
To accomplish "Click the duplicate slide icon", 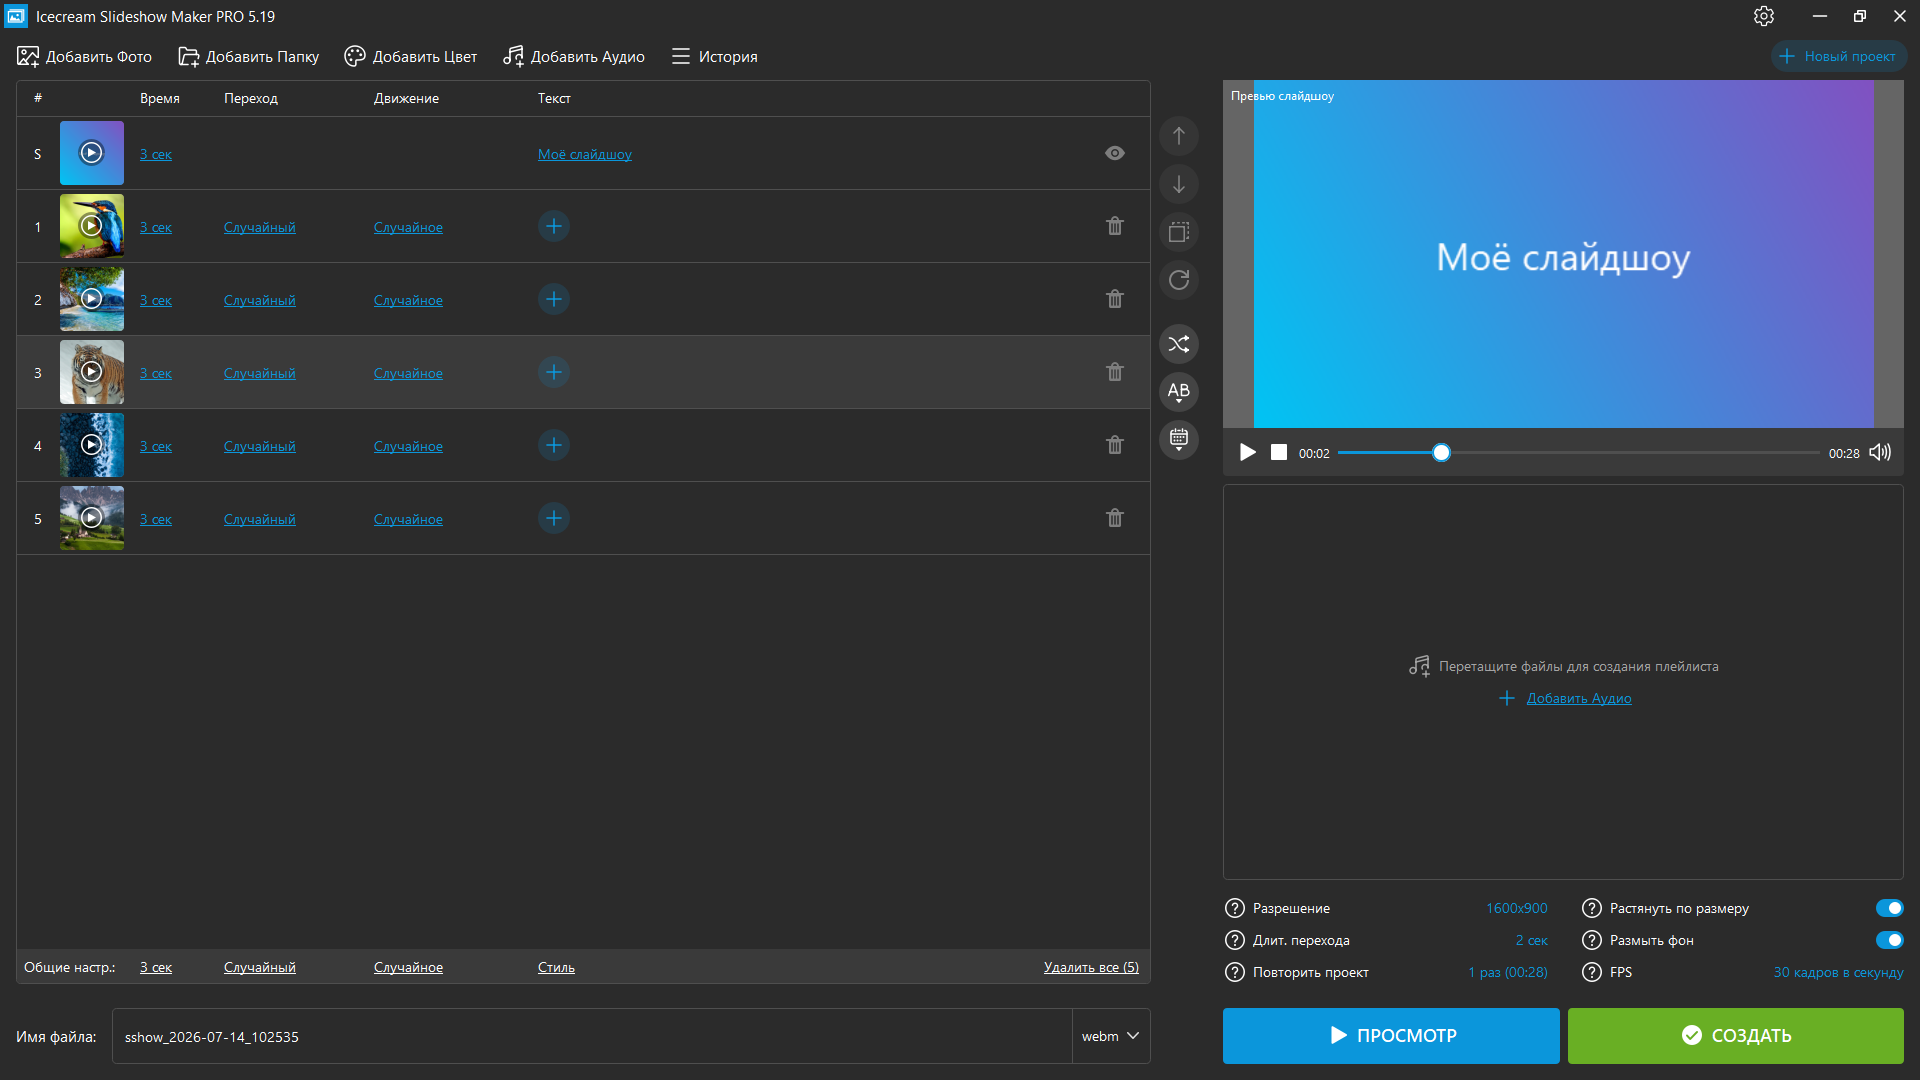I will pyautogui.click(x=1179, y=232).
